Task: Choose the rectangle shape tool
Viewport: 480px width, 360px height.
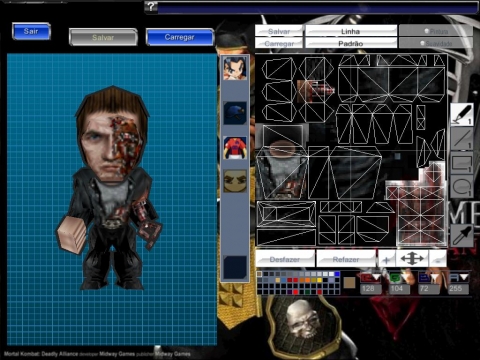Action: (x=462, y=162)
